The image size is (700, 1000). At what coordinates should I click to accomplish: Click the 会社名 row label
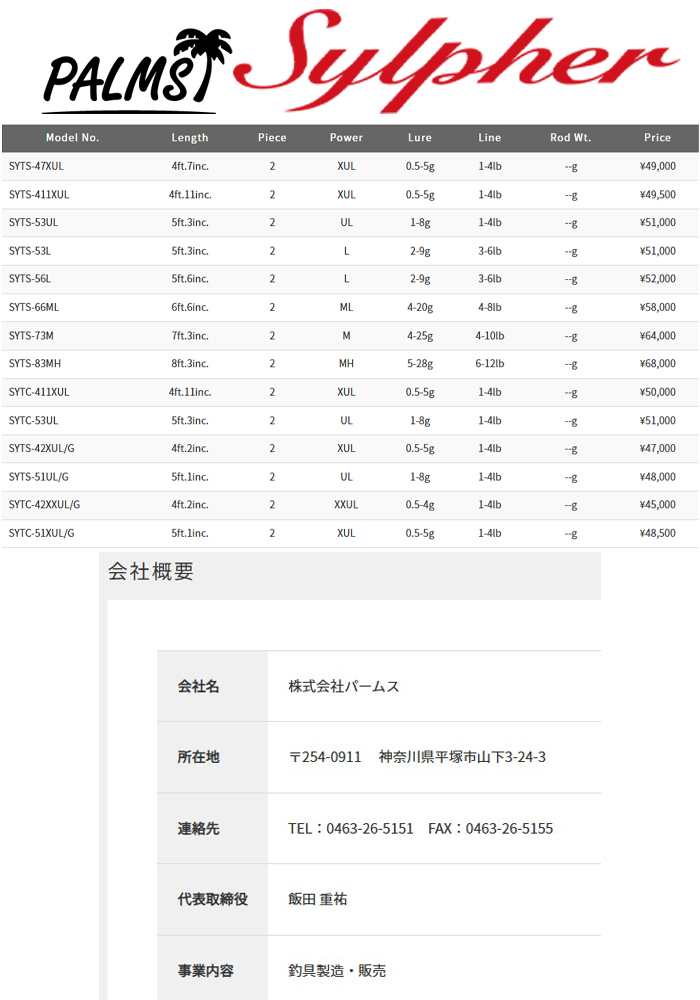198,687
